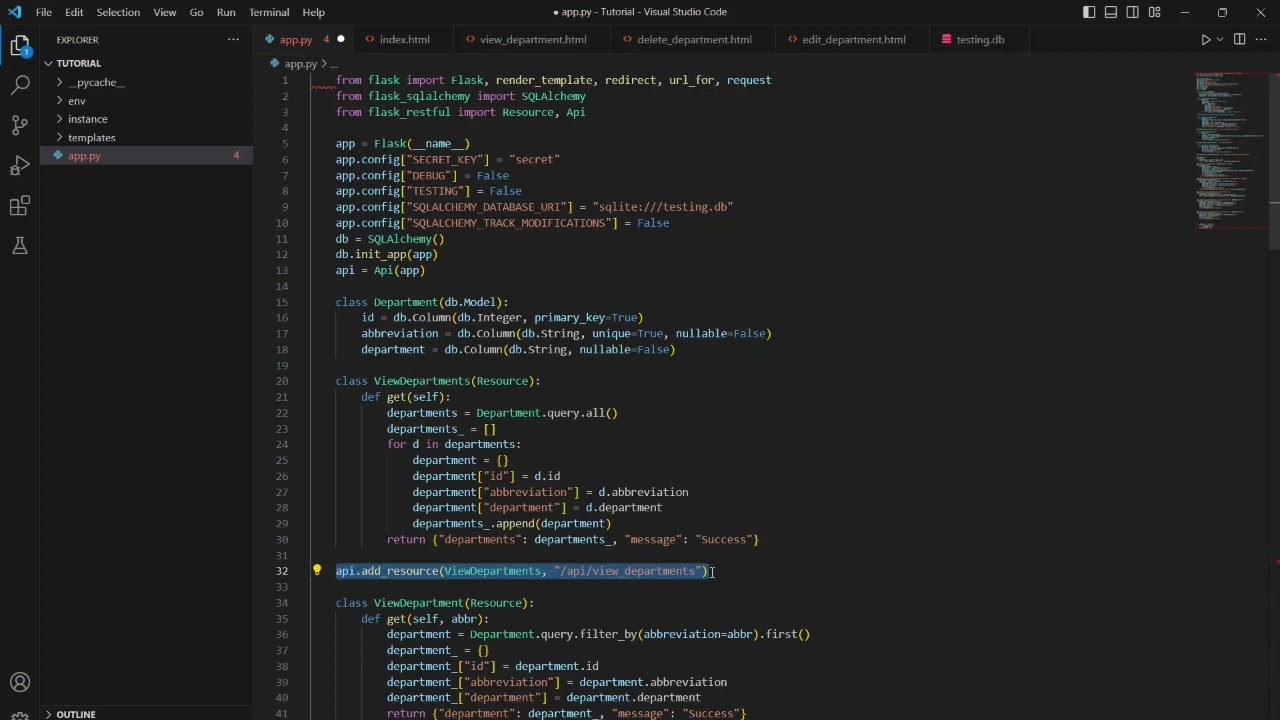1280x720 pixels.
Task: Run the Python file with play button
Action: (x=1205, y=40)
